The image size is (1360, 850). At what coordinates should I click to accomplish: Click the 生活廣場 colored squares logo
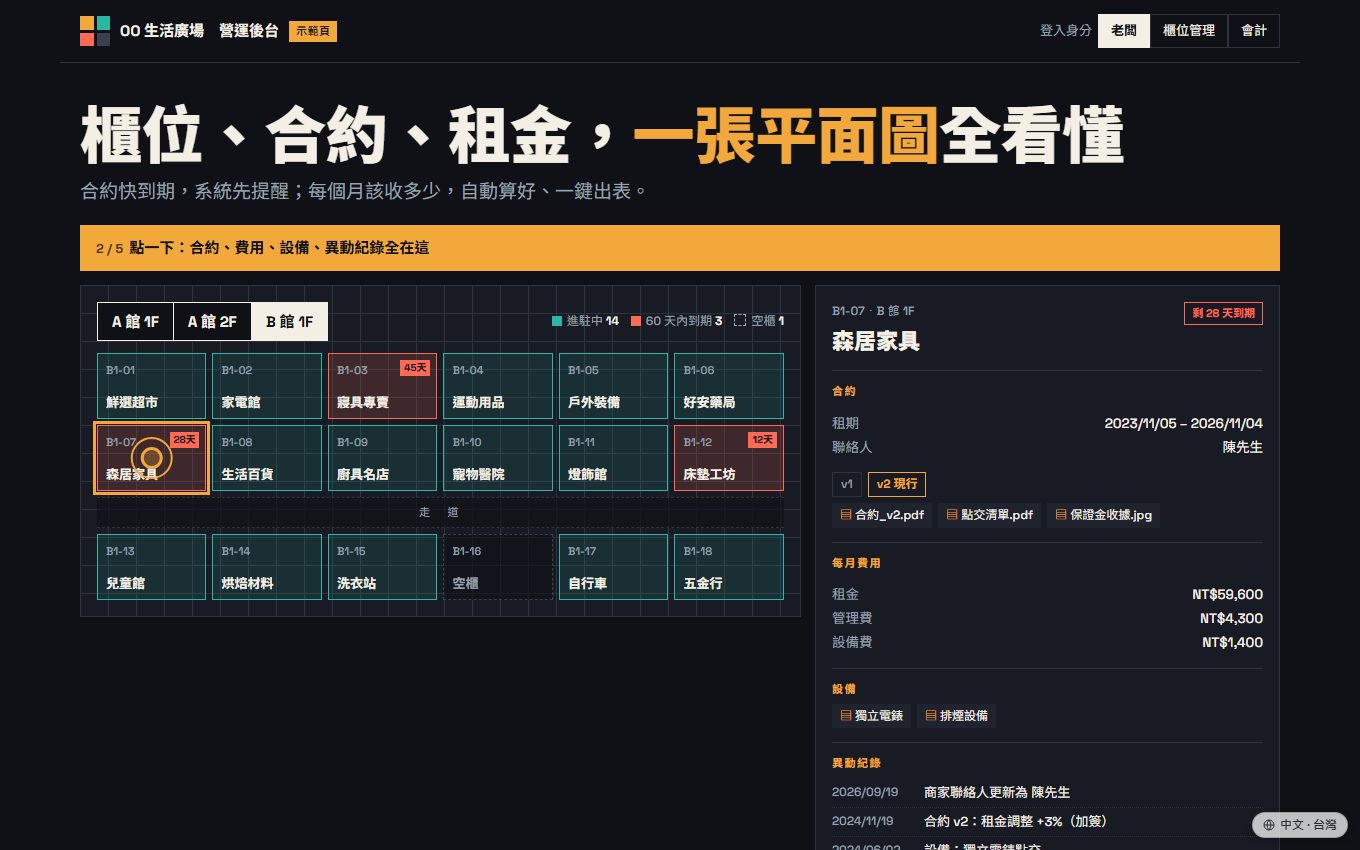[95, 31]
